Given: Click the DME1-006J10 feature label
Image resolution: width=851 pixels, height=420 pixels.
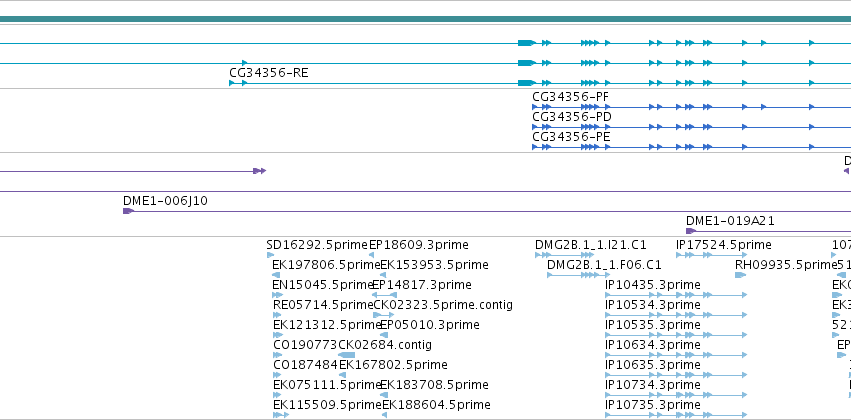Looking at the screenshot, I should [x=165, y=201].
